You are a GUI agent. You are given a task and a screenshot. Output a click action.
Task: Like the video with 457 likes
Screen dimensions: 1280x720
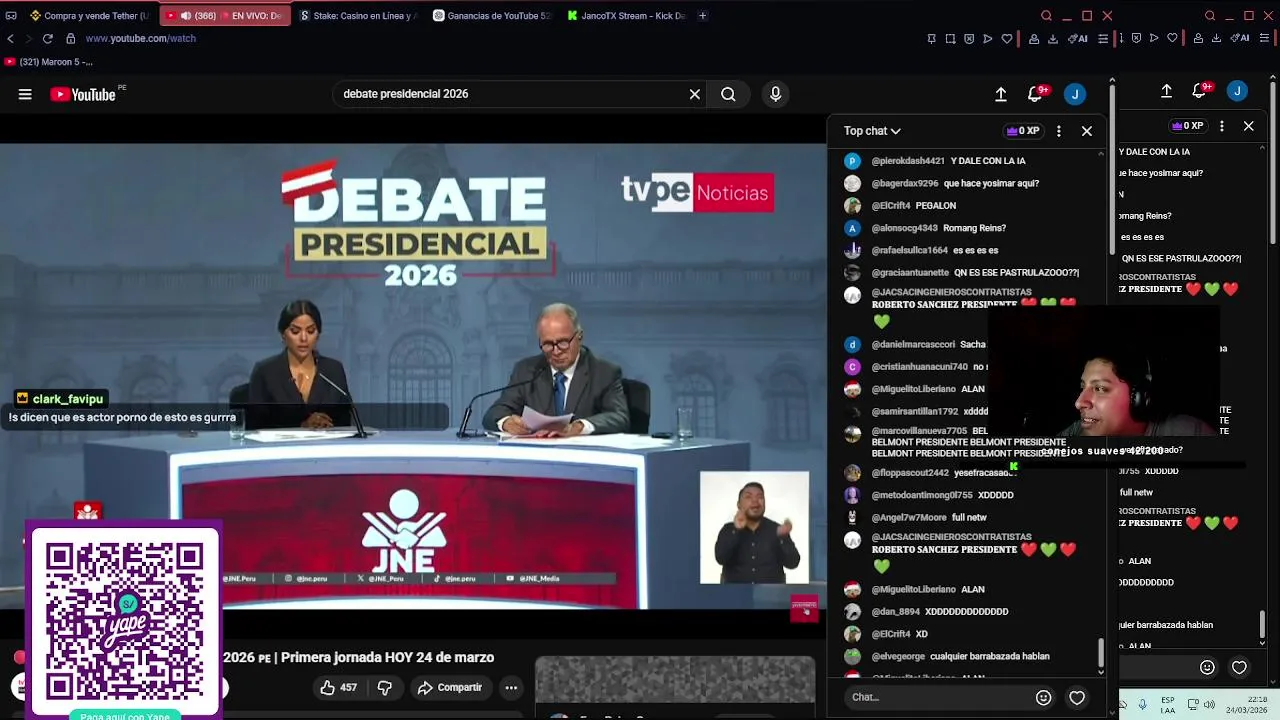click(x=338, y=687)
